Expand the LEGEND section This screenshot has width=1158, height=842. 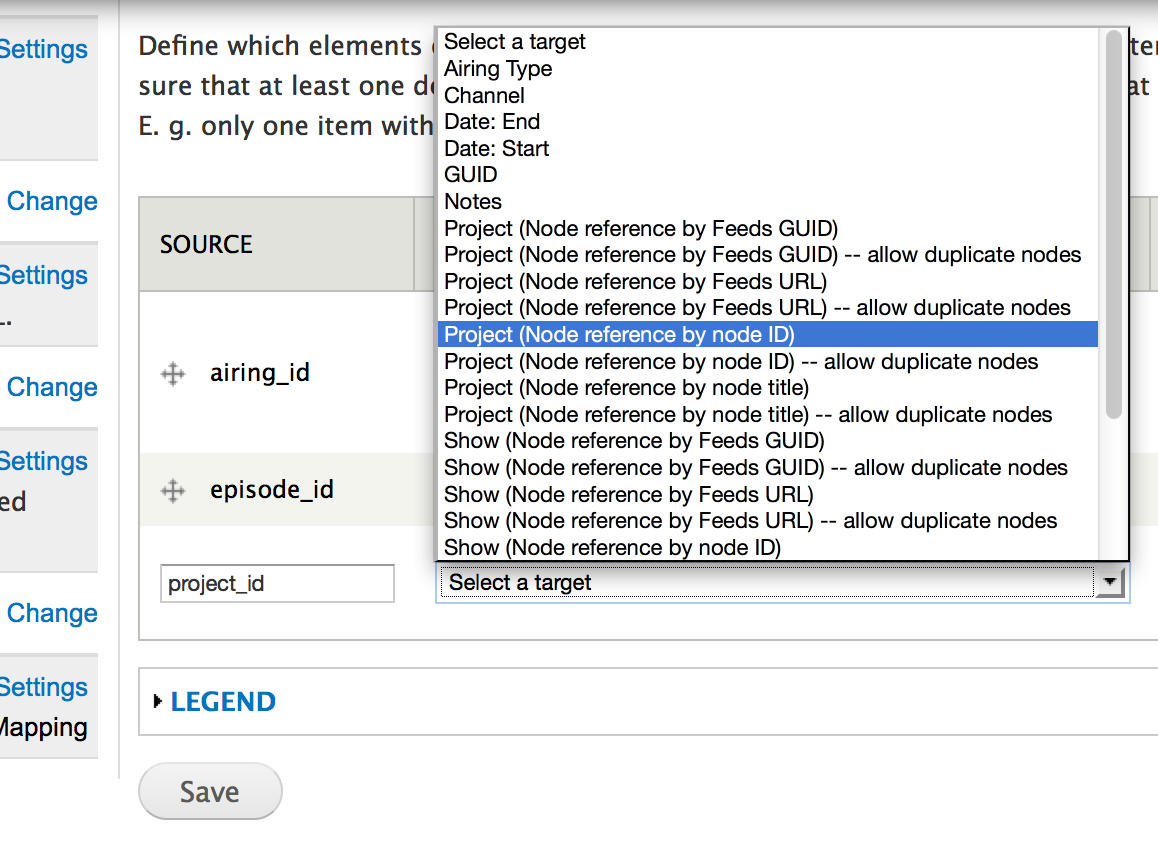[x=222, y=702]
